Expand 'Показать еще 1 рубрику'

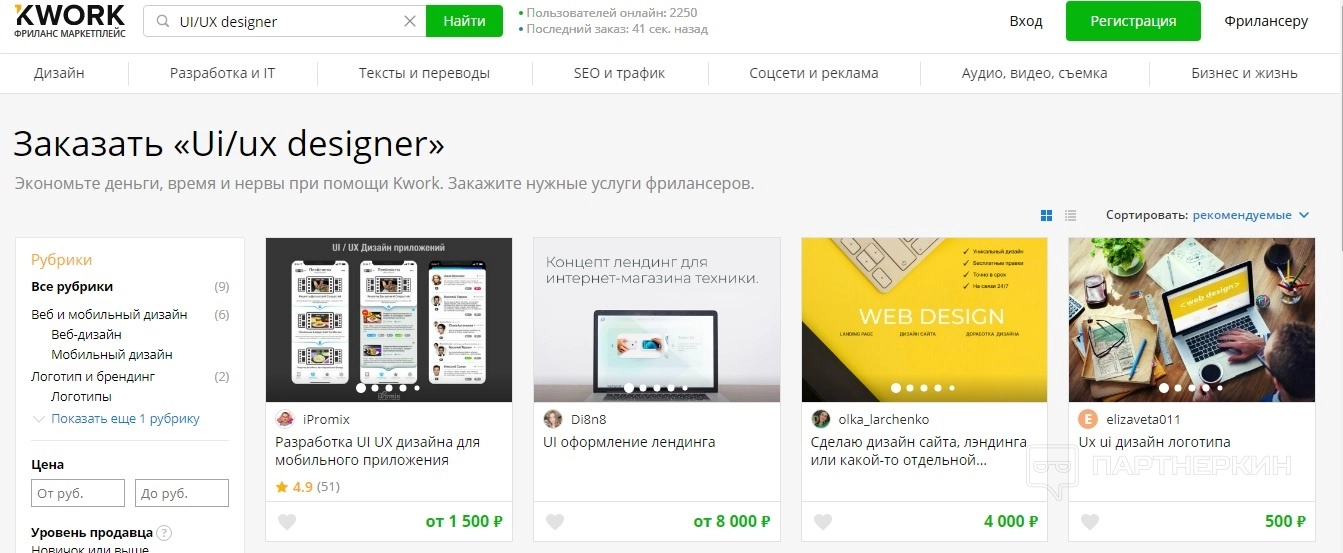pos(125,419)
